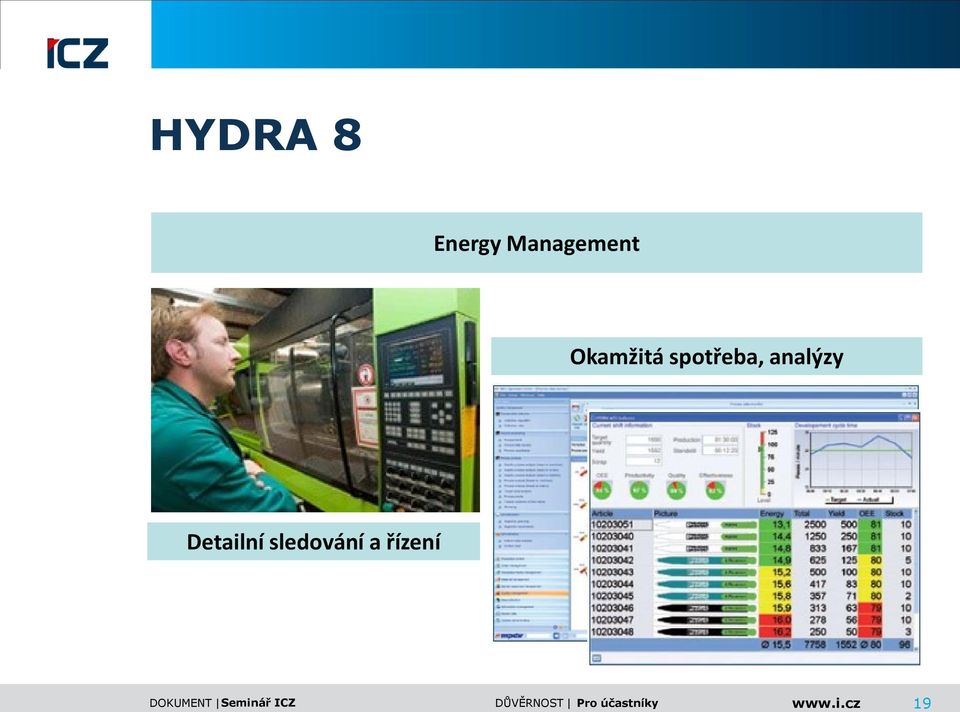Click the Target quantity input field
Screen dimensions: 960x712
point(643,440)
